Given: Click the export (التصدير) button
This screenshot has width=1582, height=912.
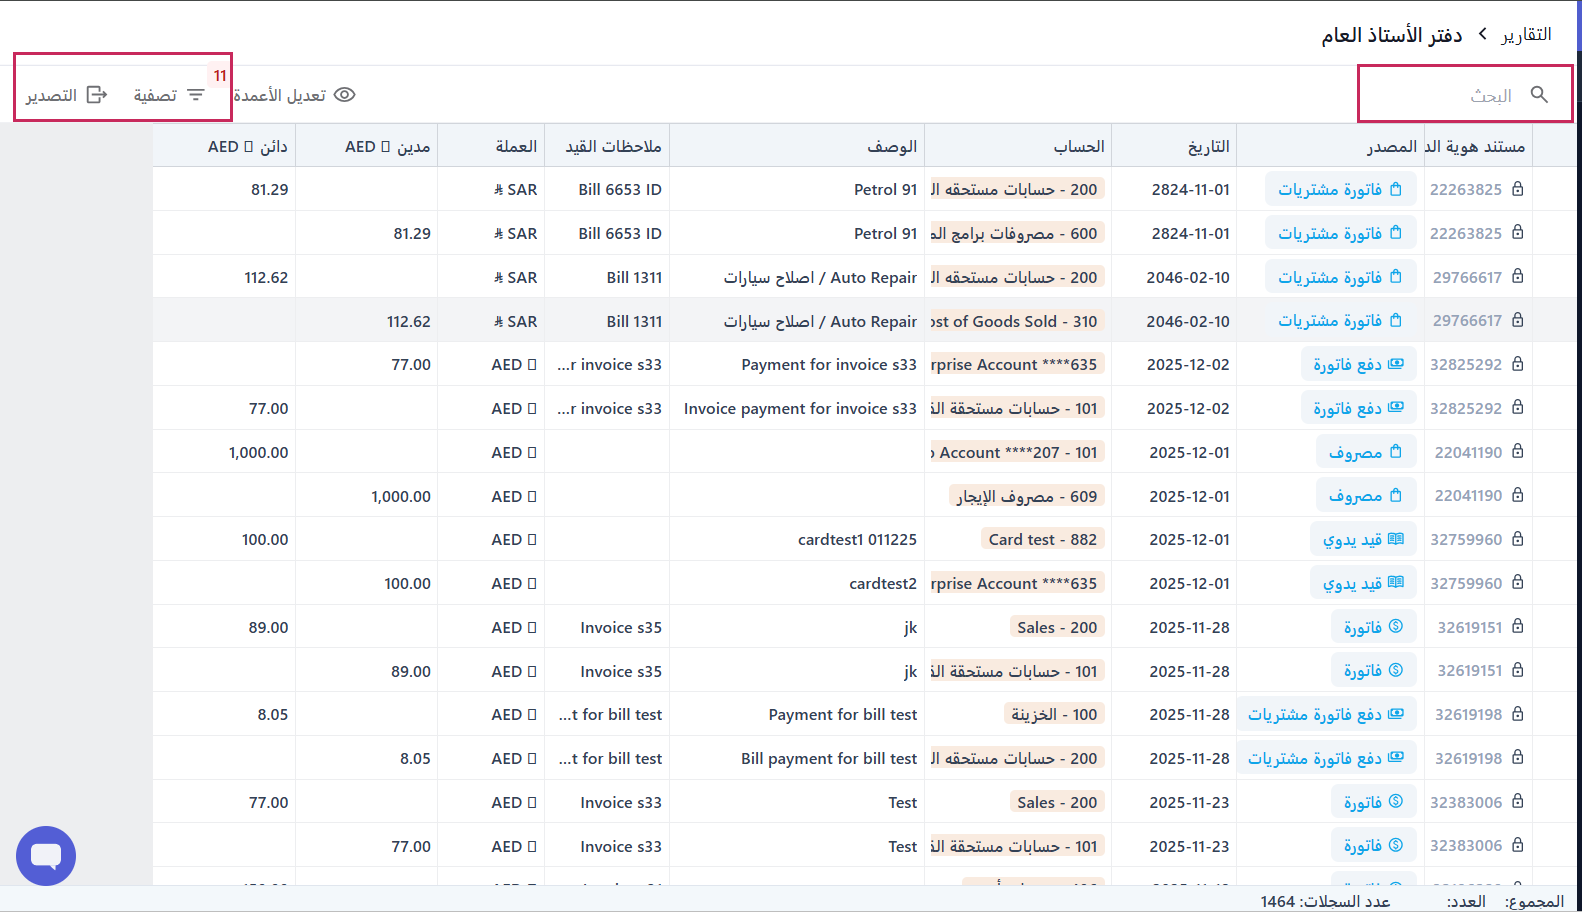Looking at the screenshot, I should [66, 95].
